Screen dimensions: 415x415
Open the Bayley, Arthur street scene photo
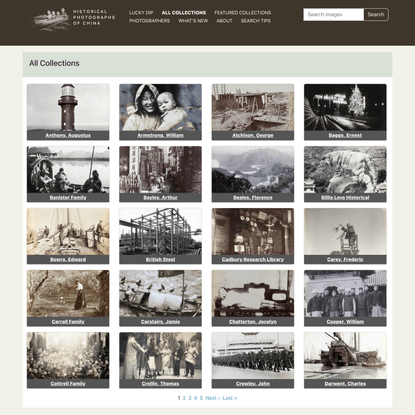click(160, 170)
